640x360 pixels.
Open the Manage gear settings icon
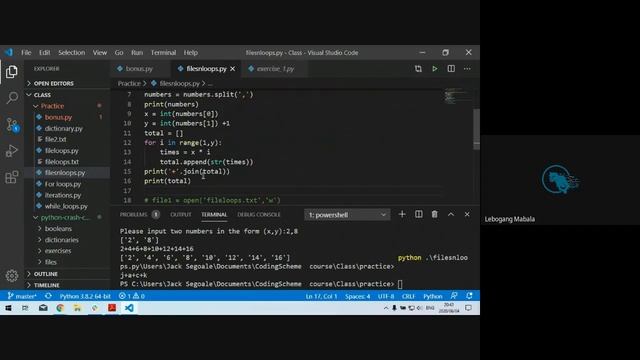pyautogui.click(x=12, y=276)
